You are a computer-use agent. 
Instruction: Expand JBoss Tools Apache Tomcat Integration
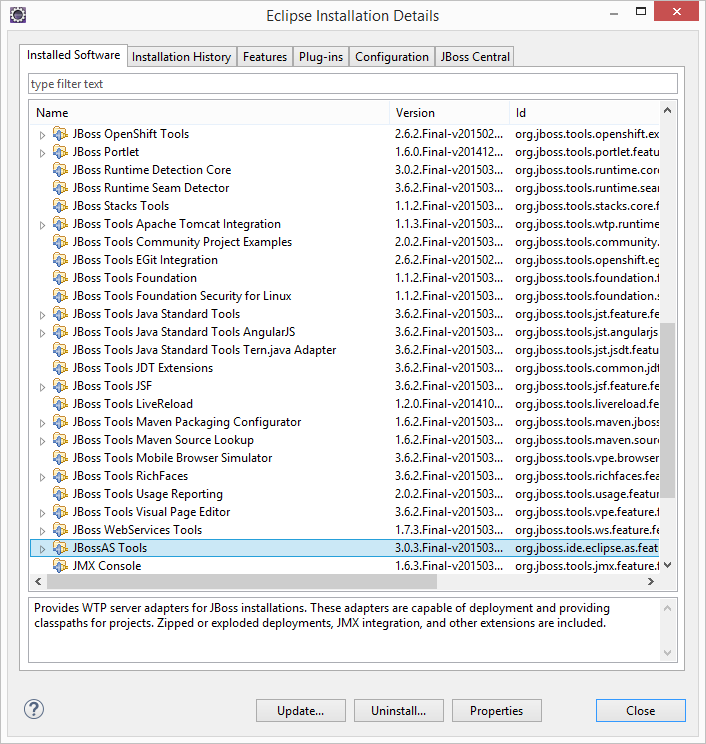click(x=42, y=225)
